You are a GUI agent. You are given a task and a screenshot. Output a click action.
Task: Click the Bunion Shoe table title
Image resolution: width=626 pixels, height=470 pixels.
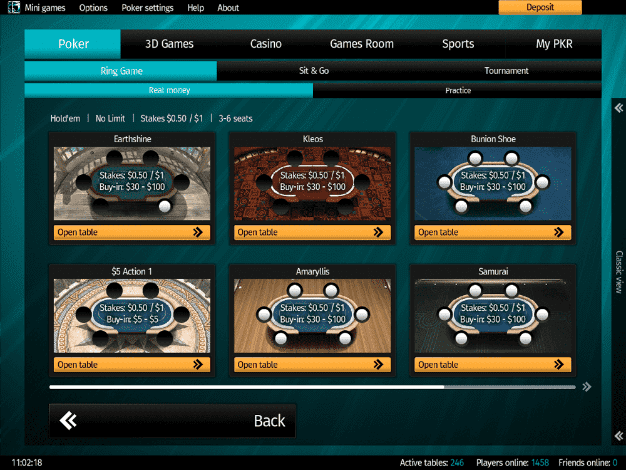click(x=493, y=139)
